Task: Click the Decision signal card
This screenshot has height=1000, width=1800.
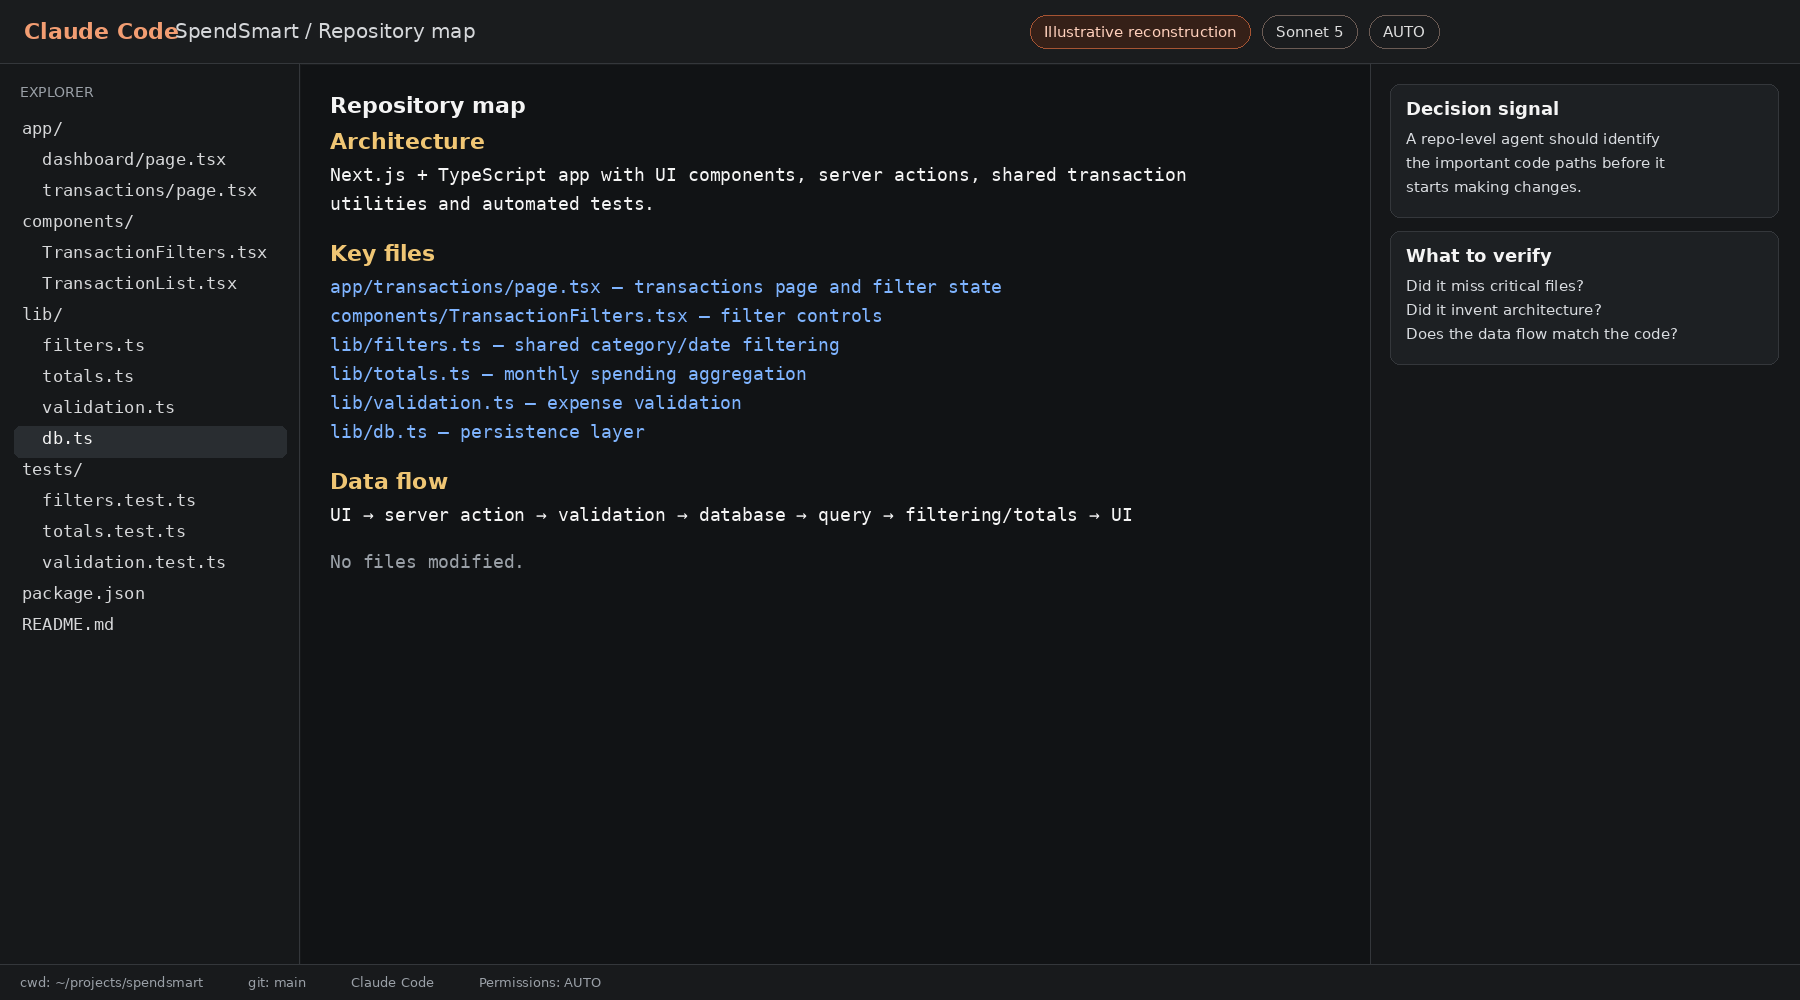Action: pos(1584,151)
